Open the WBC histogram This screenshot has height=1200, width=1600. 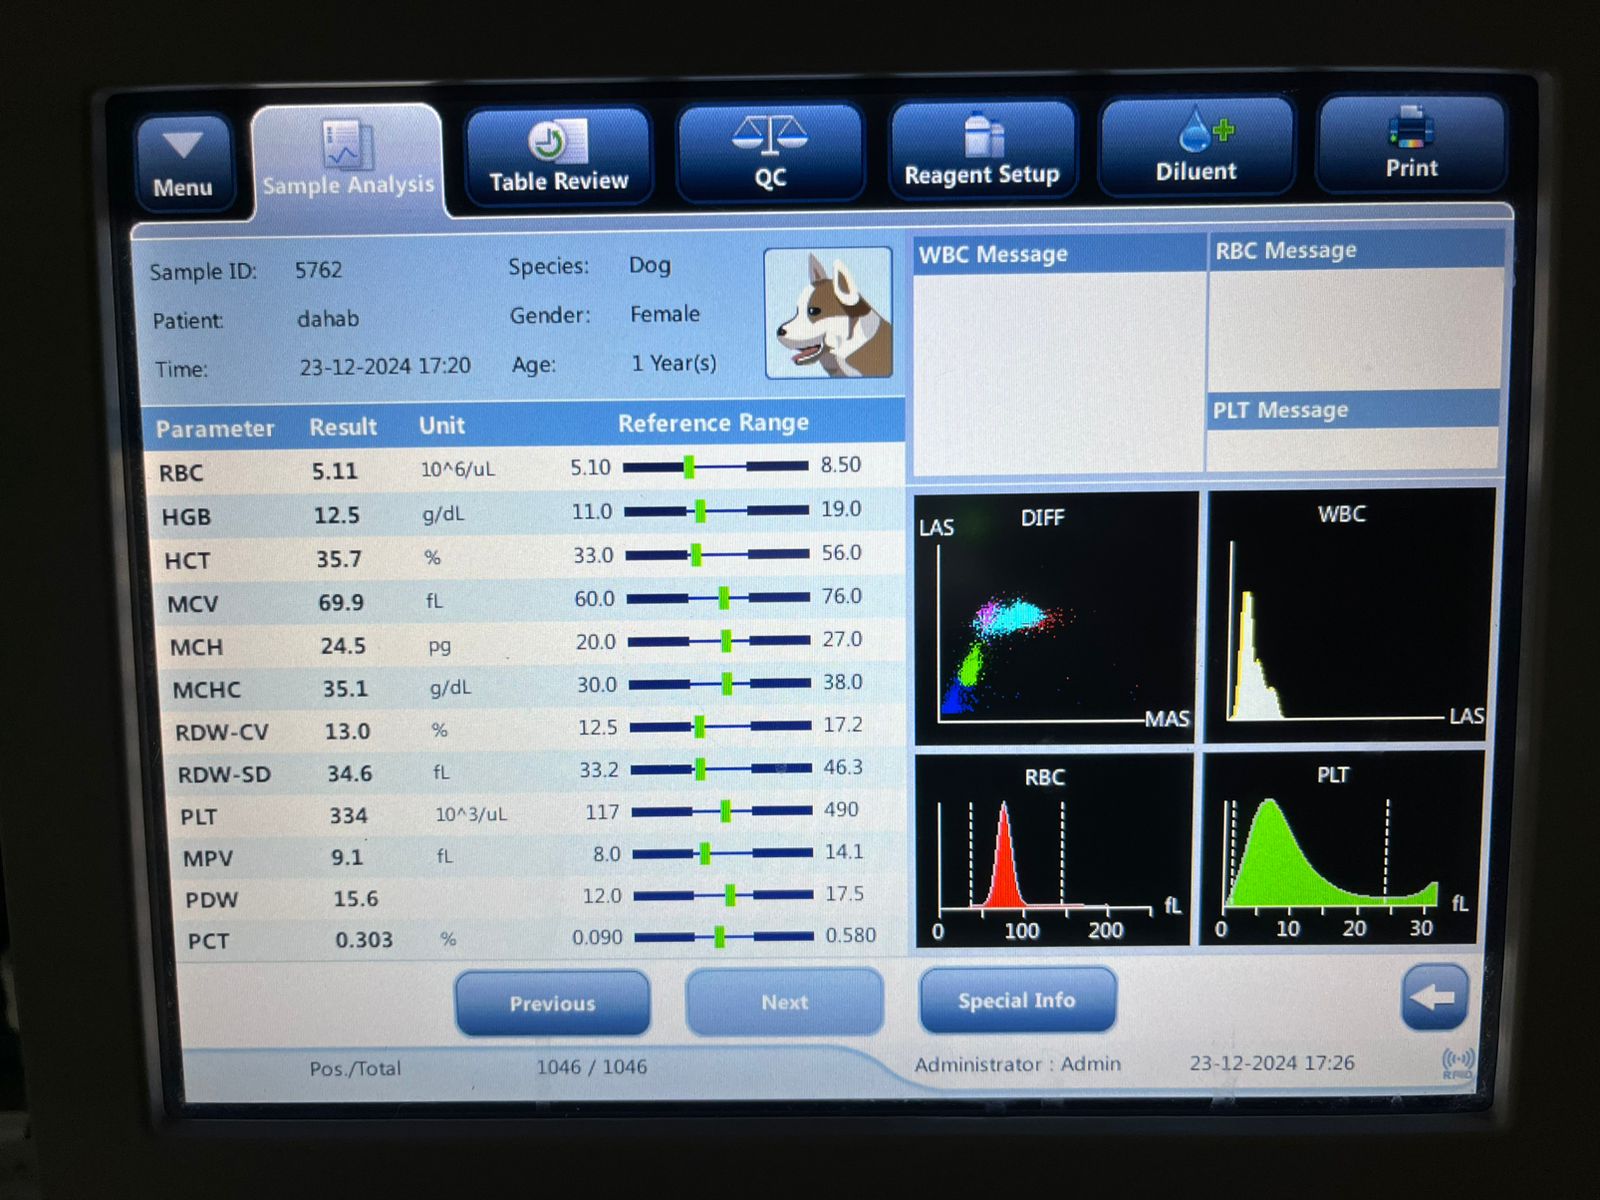(x=1350, y=615)
